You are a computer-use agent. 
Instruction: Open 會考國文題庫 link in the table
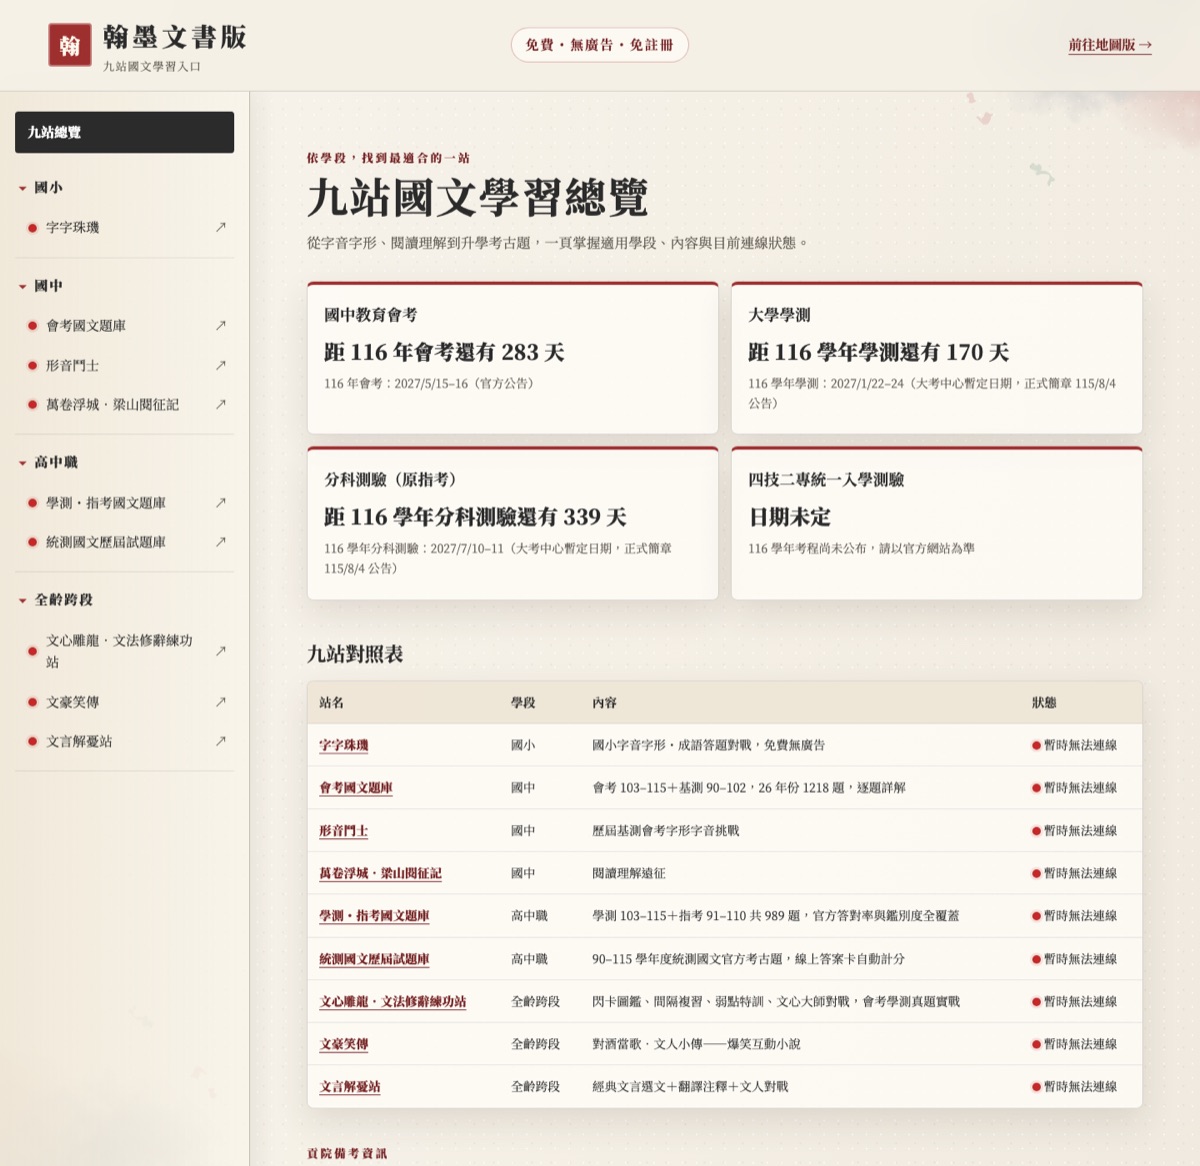tap(356, 788)
